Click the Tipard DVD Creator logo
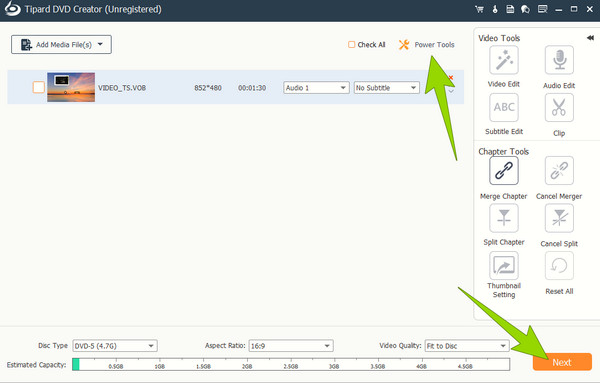This screenshot has width=600, height=383. click(x=13, y=8)
